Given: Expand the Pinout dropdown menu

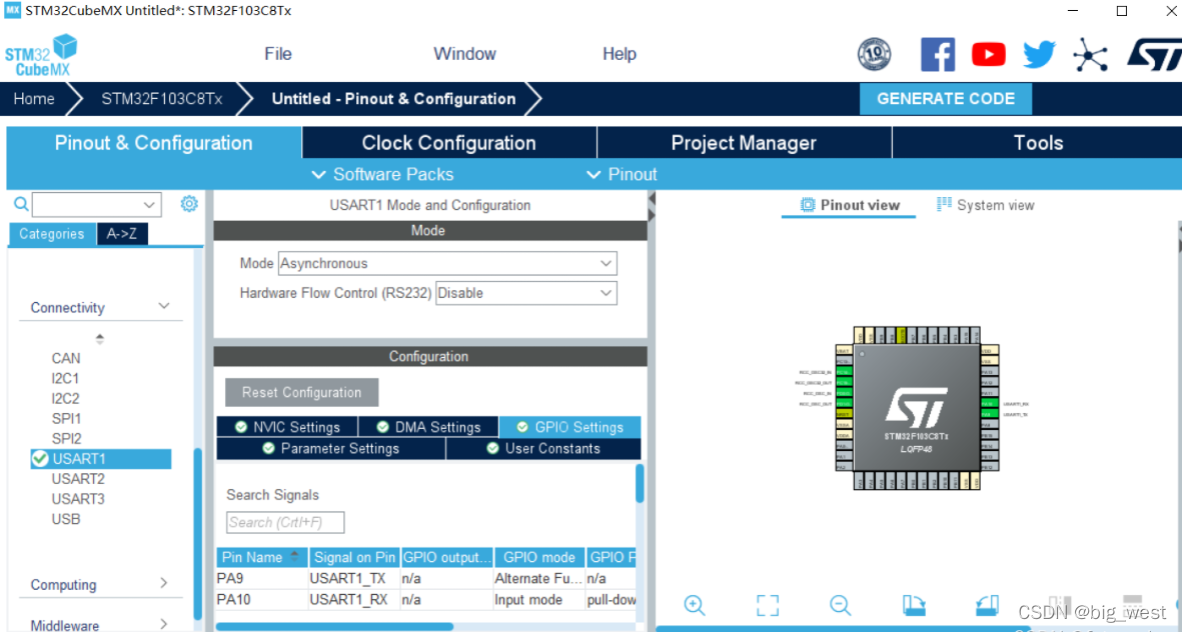Looking at the screenshot, I should tap(622, 174).
